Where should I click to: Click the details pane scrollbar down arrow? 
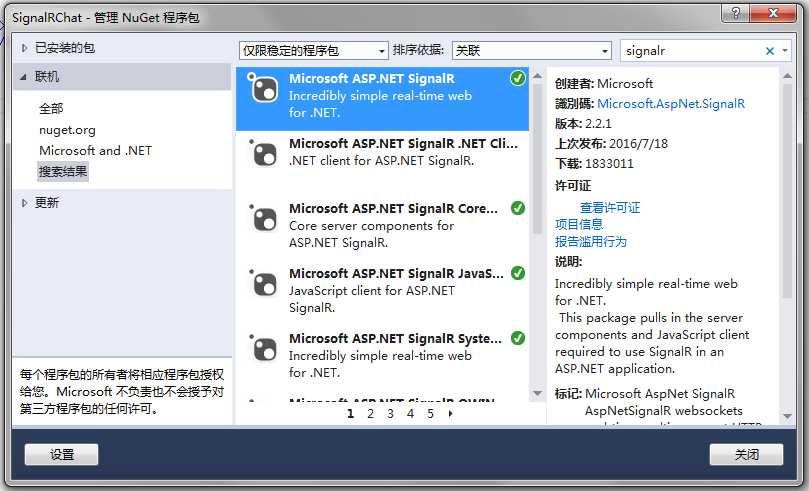(x=787, y=416)
